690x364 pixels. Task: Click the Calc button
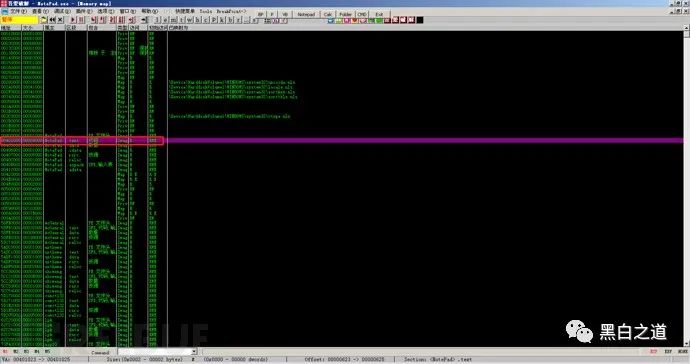328,14
